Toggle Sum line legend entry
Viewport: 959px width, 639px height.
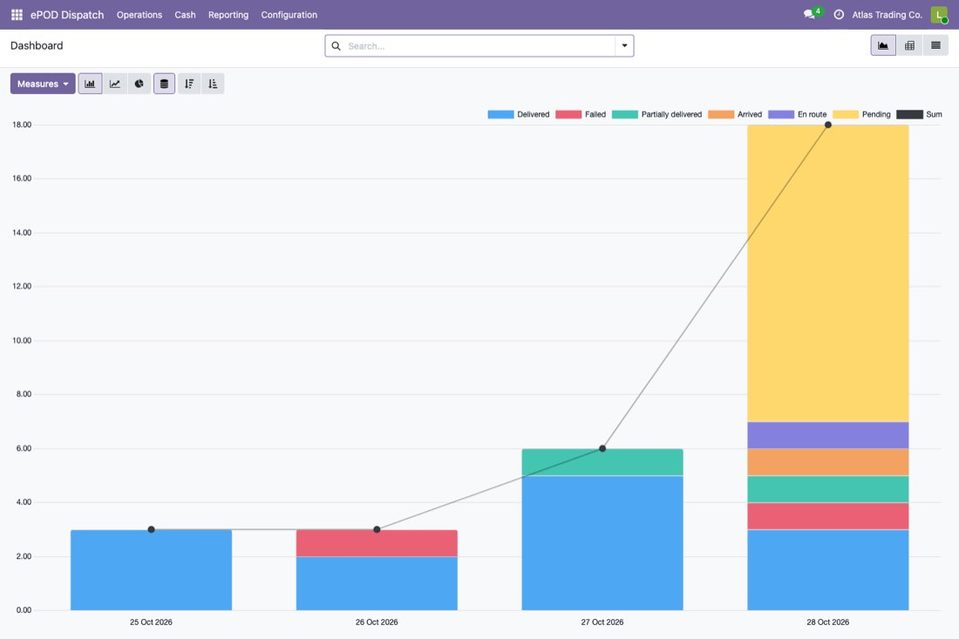point(919,114)
